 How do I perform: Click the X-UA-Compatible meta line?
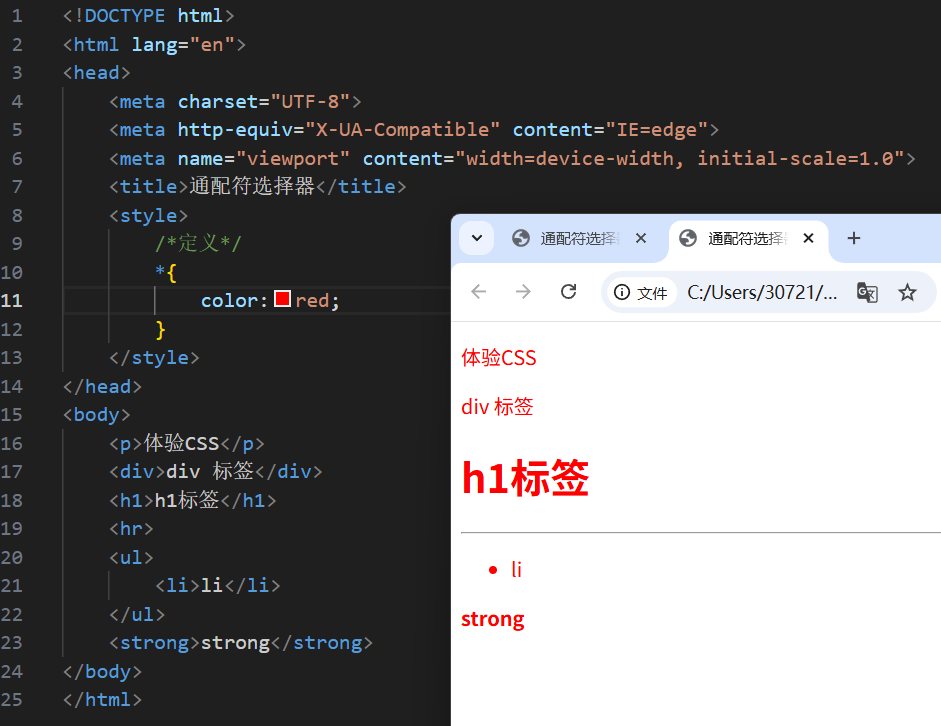[414, 130]
